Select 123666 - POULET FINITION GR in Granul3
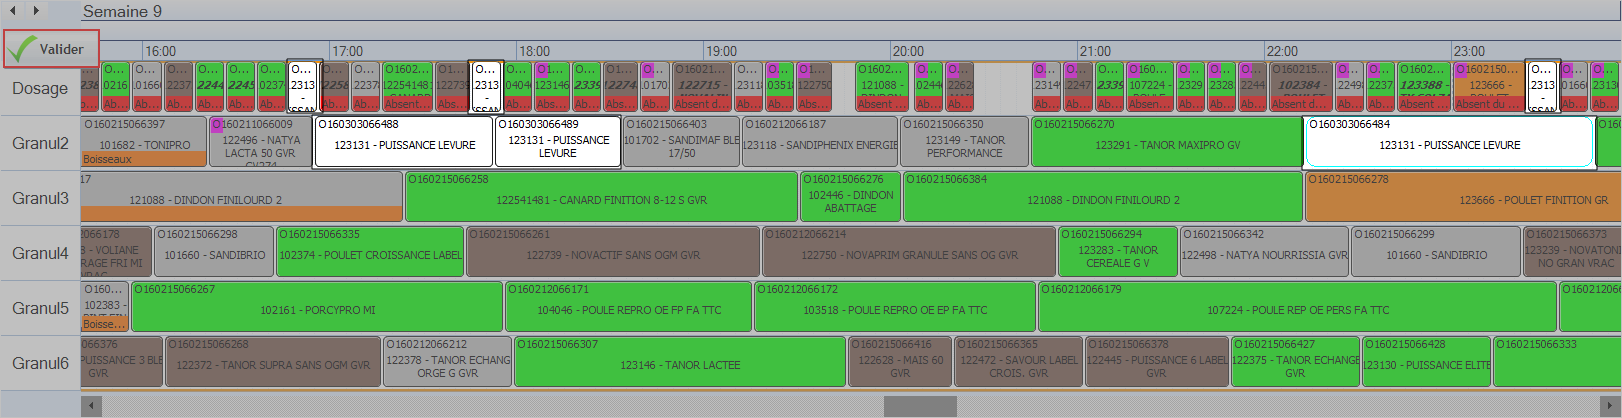The image size is (1622, 418). tap(1464, 197)
